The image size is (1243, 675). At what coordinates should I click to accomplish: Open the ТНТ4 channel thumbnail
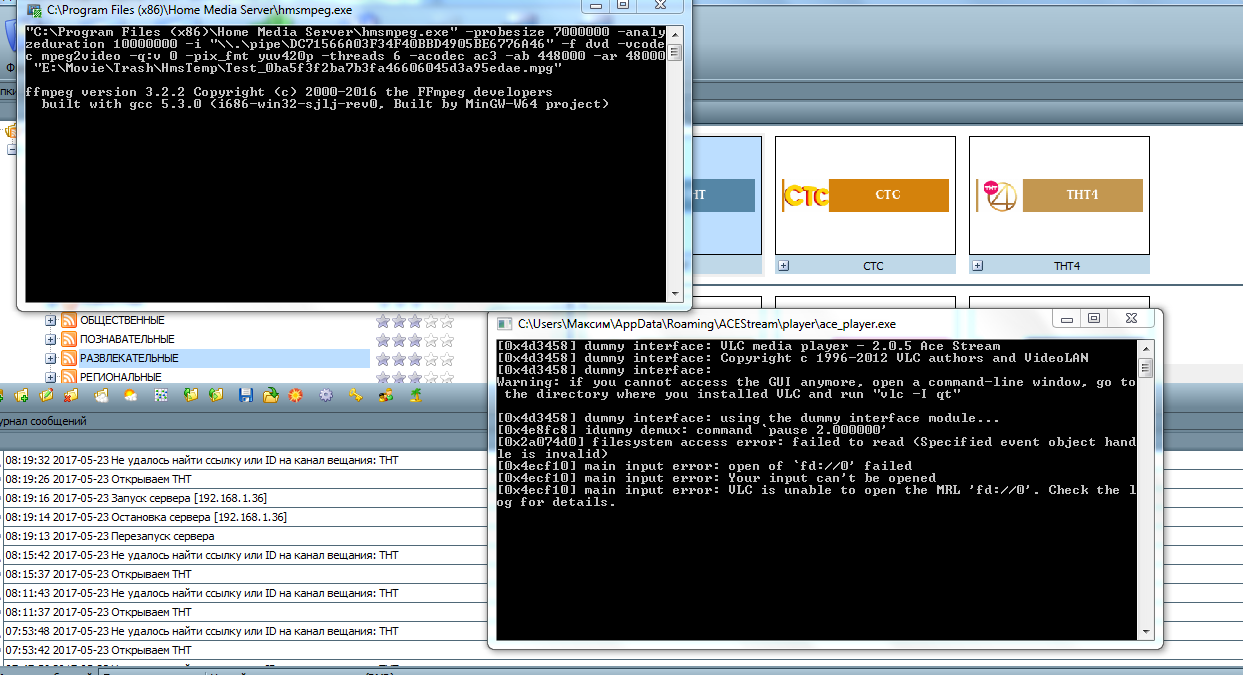click(1059, 195)
